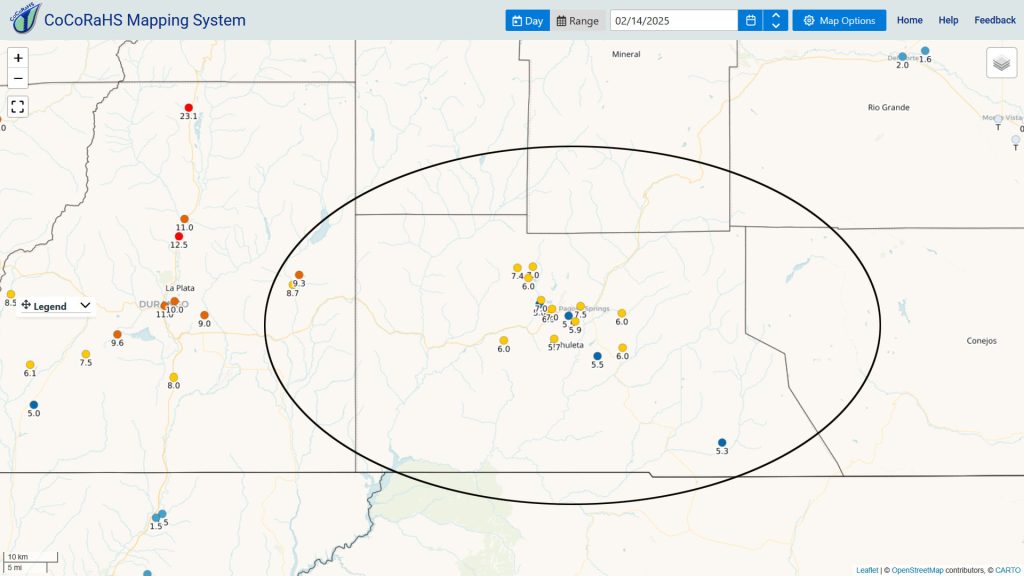Zoom out of the map

click(18, 78)
